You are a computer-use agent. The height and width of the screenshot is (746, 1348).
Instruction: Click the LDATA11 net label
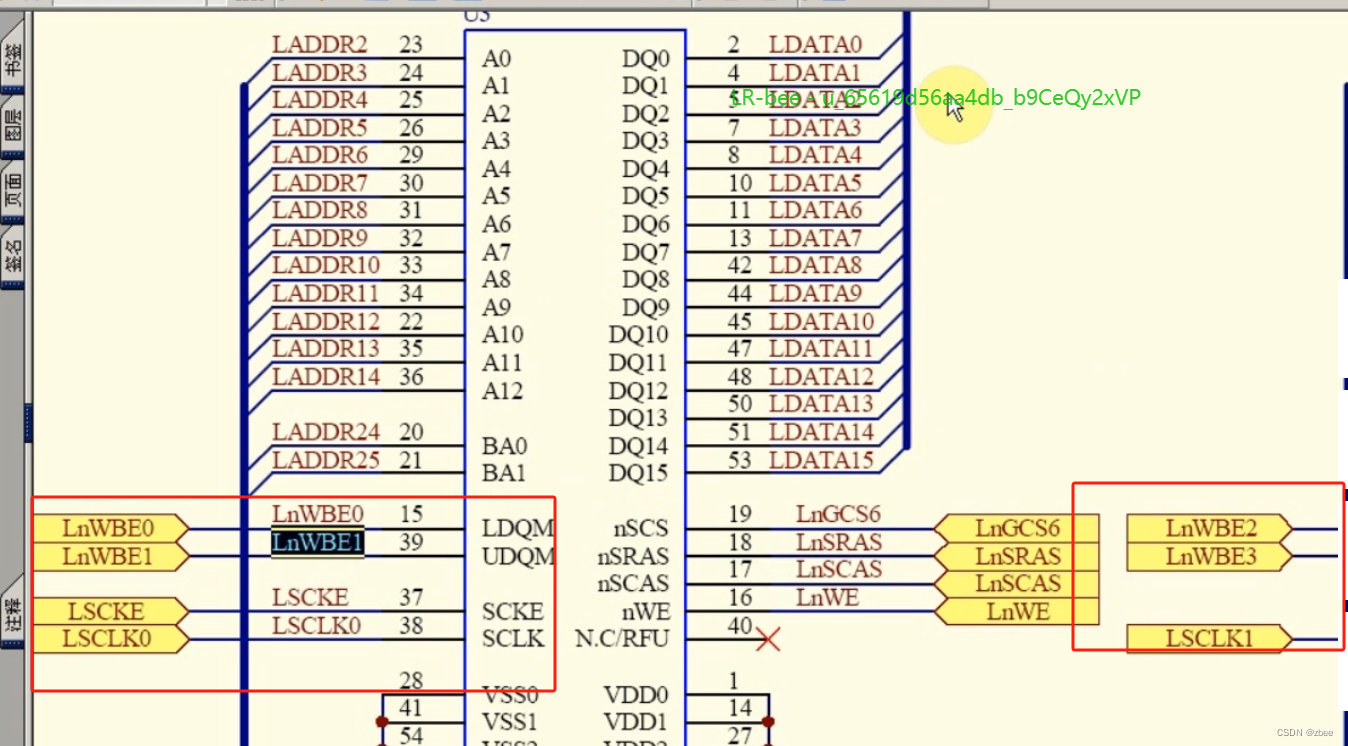tap(821, 349)
